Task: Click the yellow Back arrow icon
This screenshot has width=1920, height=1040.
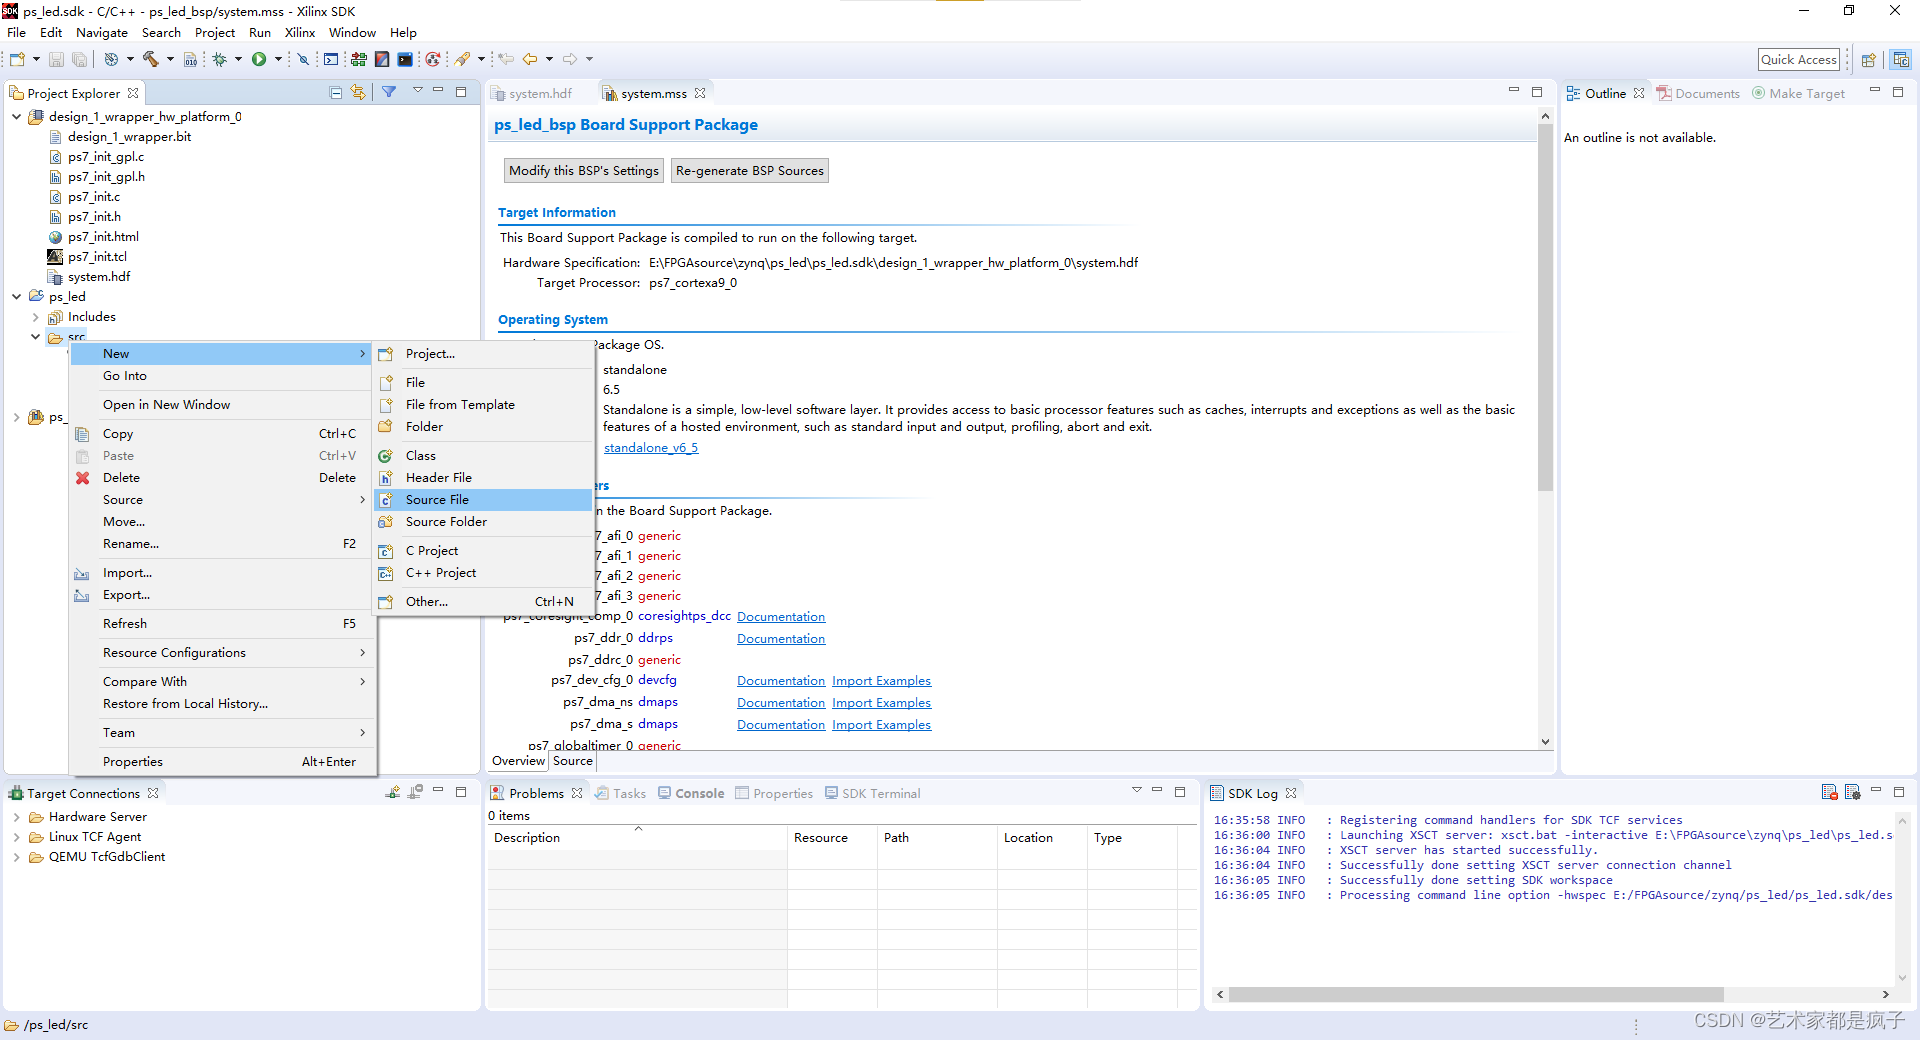Action: [530, 59]
